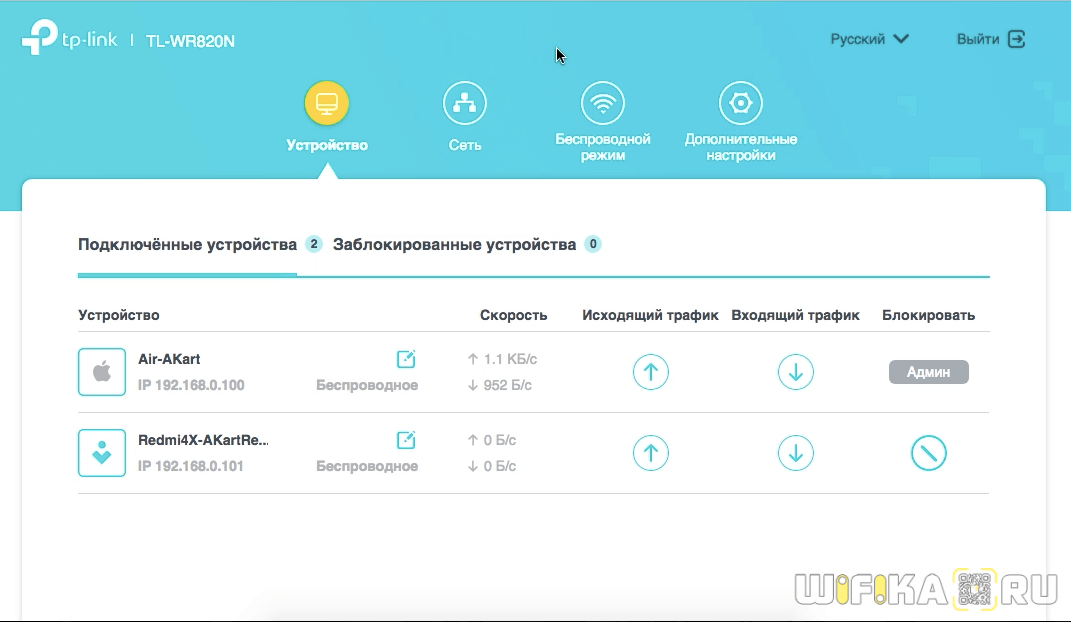
Task: Set outgoing traffic limit for Redmi4X
Action: pyautogui.click(x=650, y=453)
